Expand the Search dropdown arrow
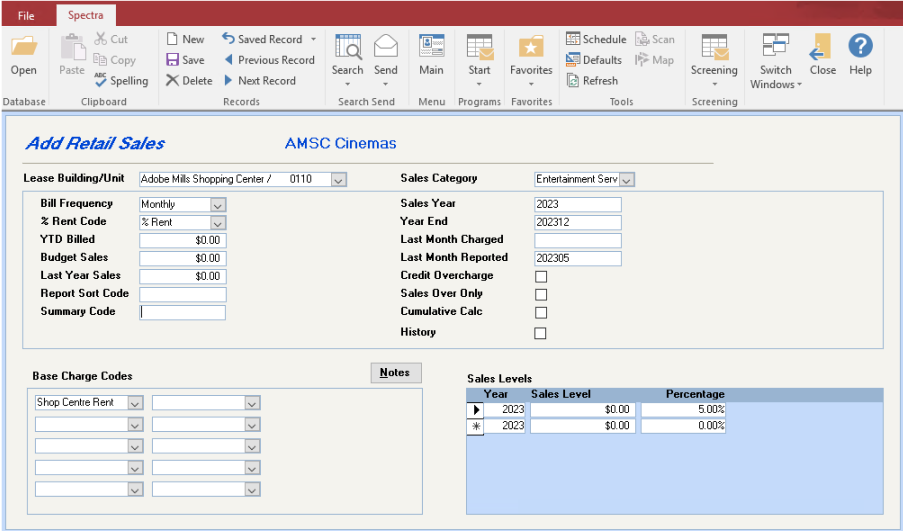903x532 pixels. point(348,84)
